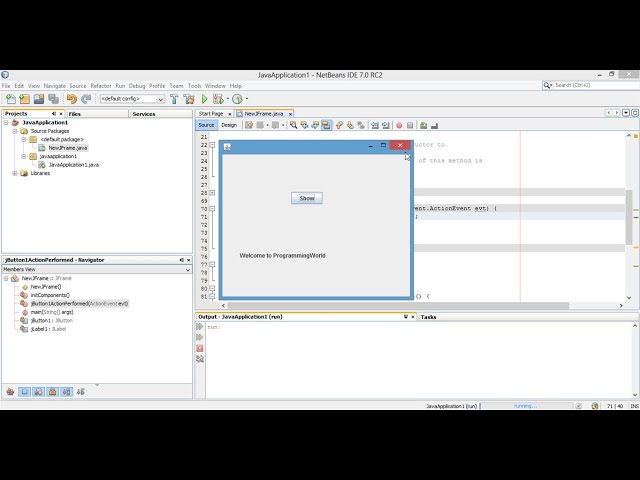This screenshot has width=640, height=480.
Task: Click Toggle Highlight Search editor icon
Action: 326,125
